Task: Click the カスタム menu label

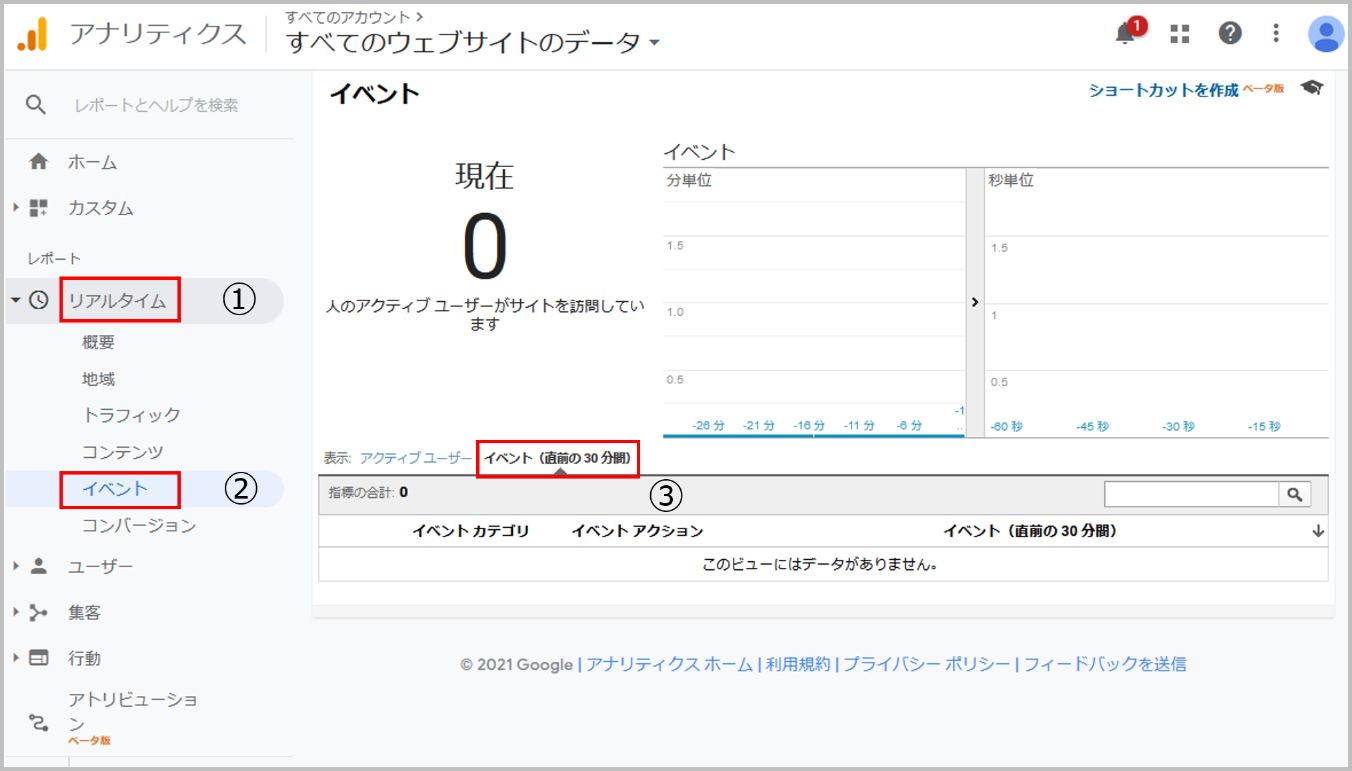Action: tap(100, 208)
